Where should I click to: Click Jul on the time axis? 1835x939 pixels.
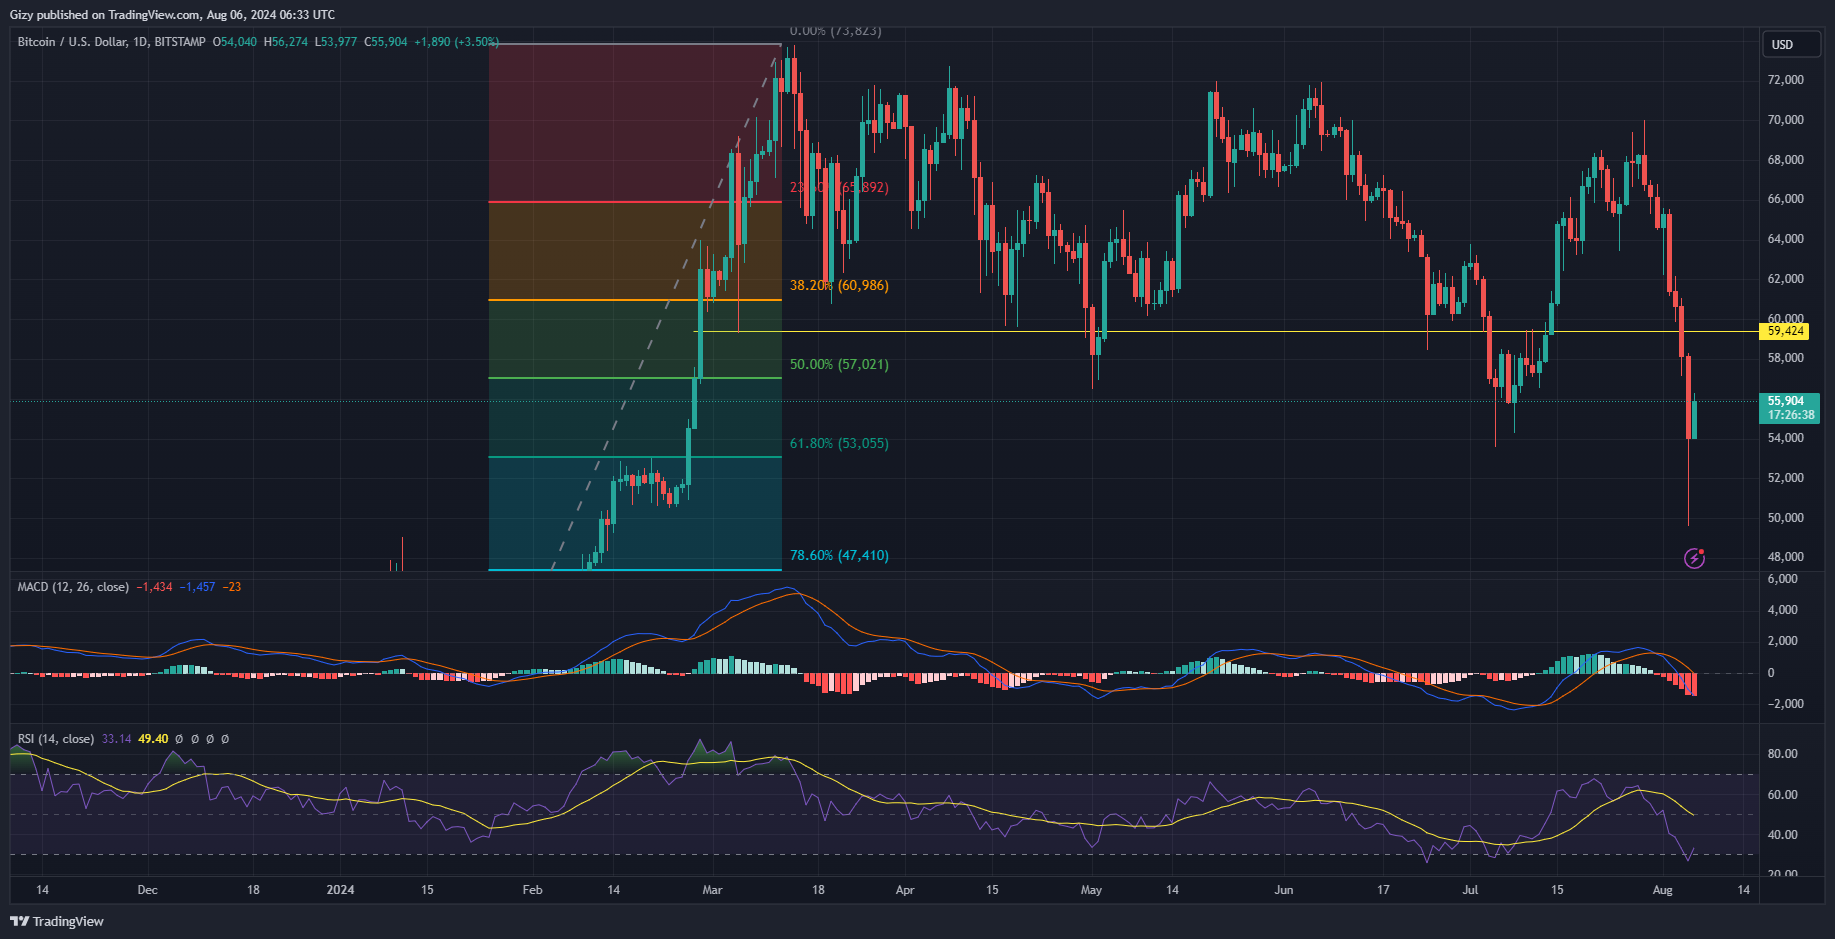(1470, 890)
